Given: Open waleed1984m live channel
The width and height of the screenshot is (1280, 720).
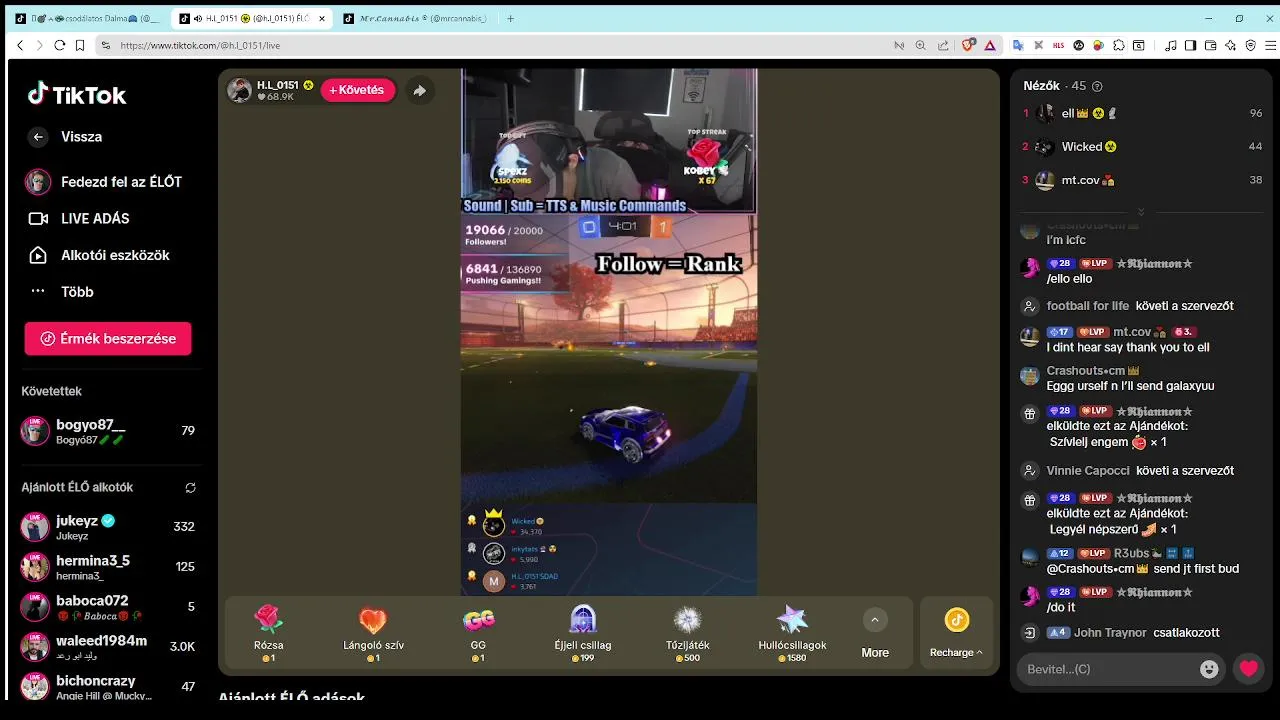Looking at the screenshot, I should [108, 647].
